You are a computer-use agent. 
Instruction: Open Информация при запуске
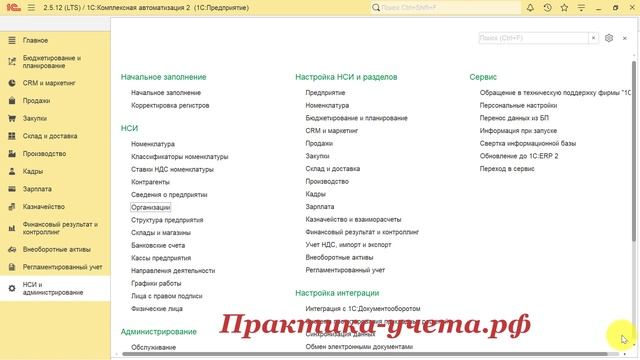(518, 131)
